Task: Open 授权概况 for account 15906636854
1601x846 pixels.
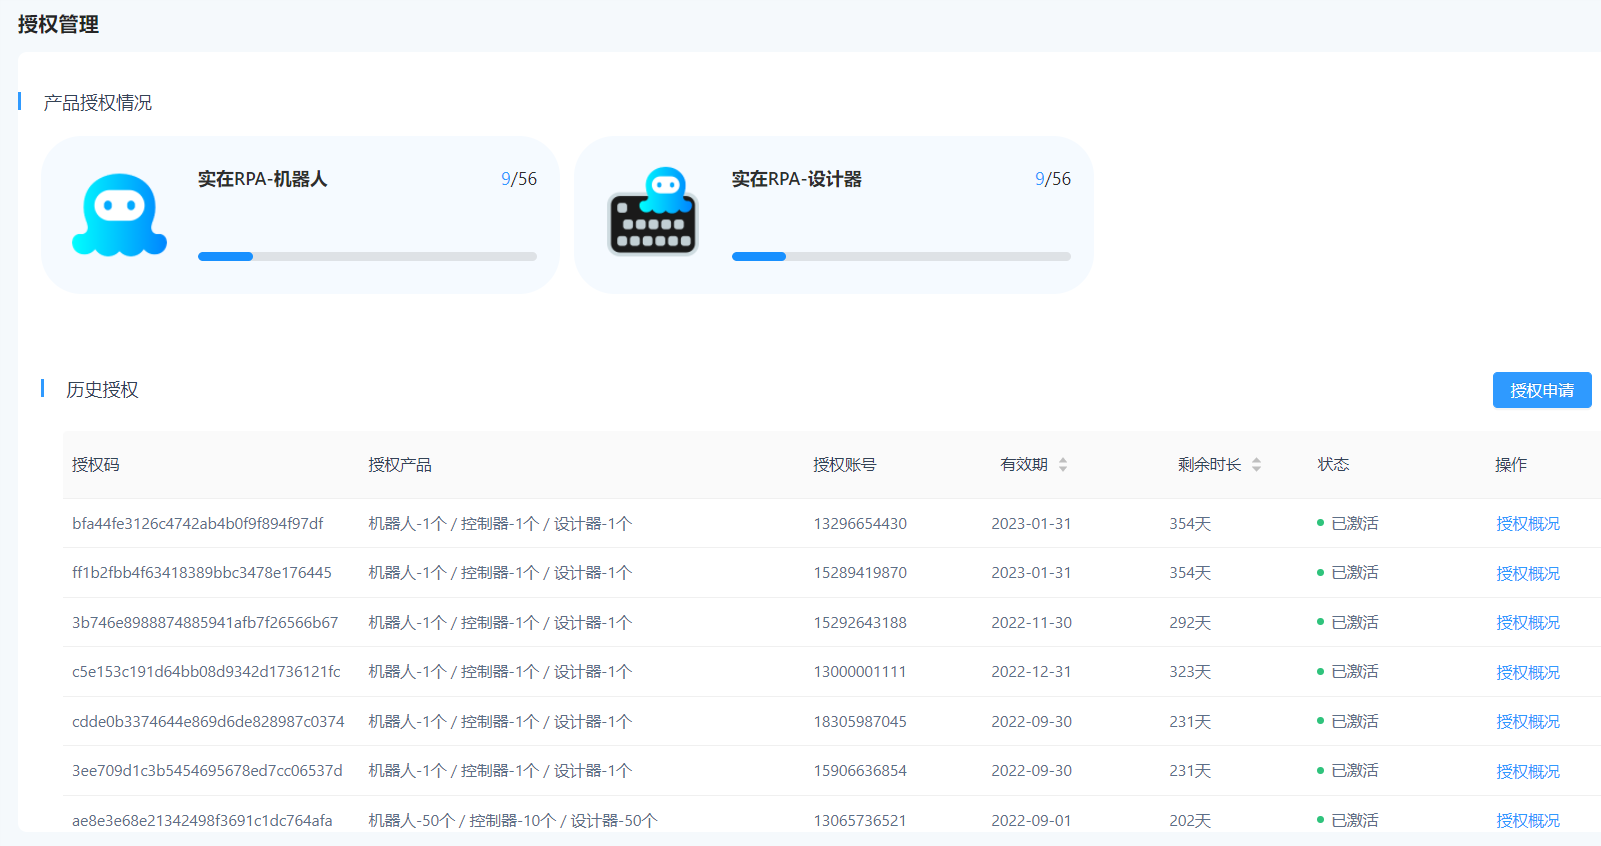Action: click(1527, 771)
